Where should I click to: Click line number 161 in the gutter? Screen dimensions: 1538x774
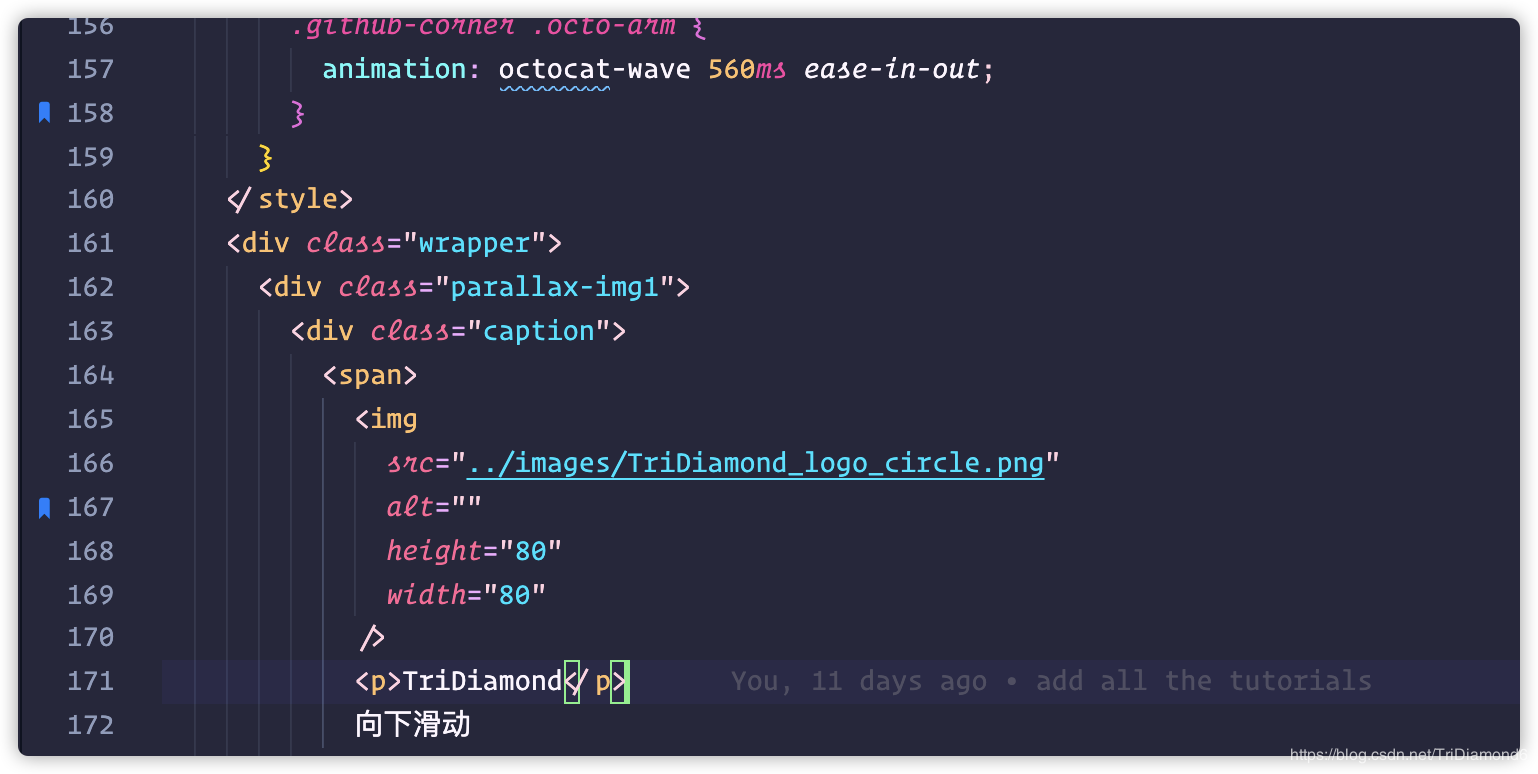(x=90, y=243)
